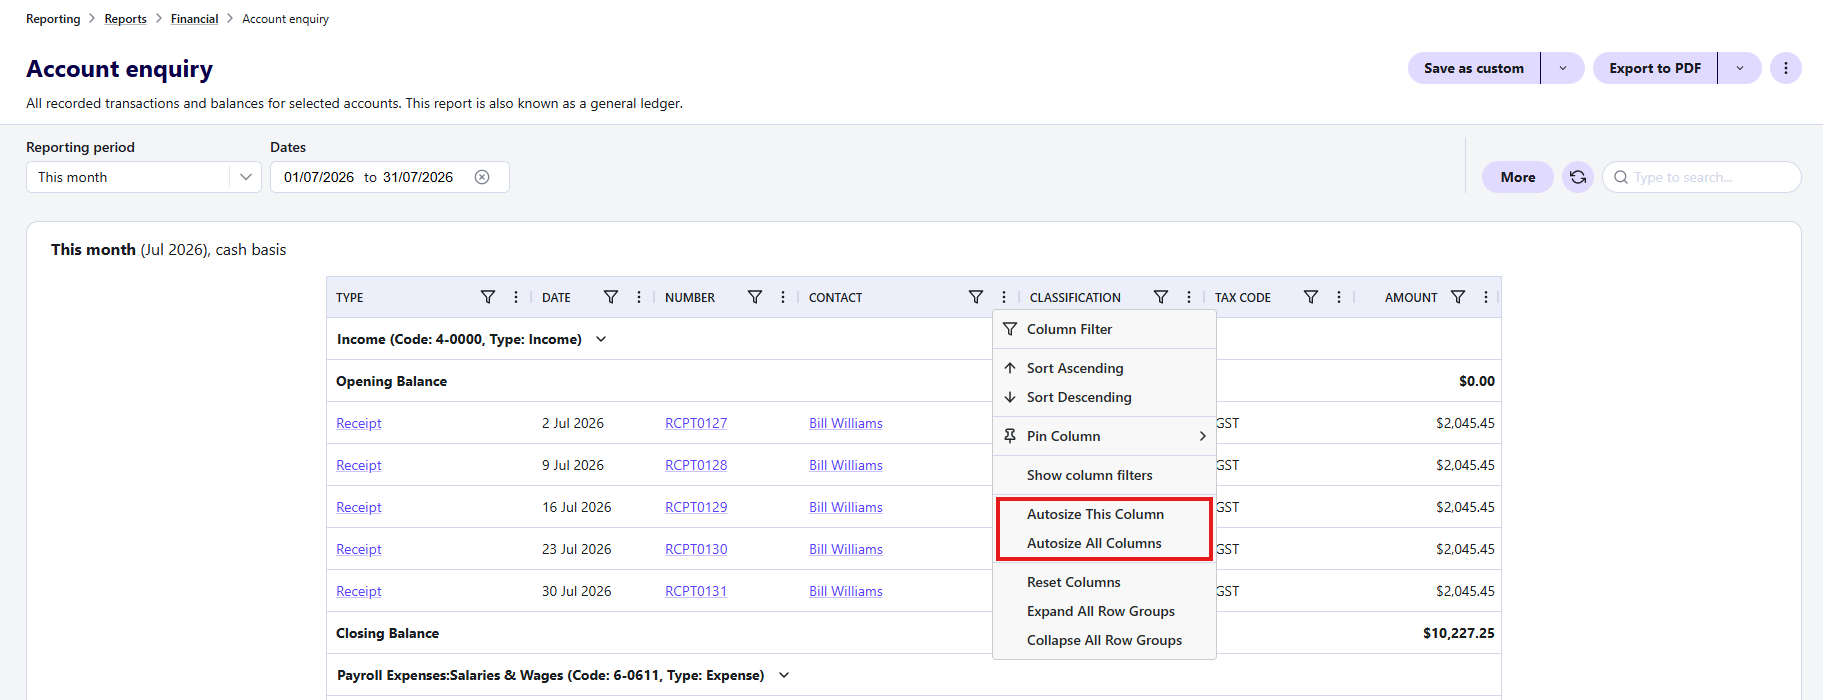Image resolution: width=1823 pixels, height=700 pixels.
Task: Open TAX CODE column options menu
Action: click(x=1339, y=297)
